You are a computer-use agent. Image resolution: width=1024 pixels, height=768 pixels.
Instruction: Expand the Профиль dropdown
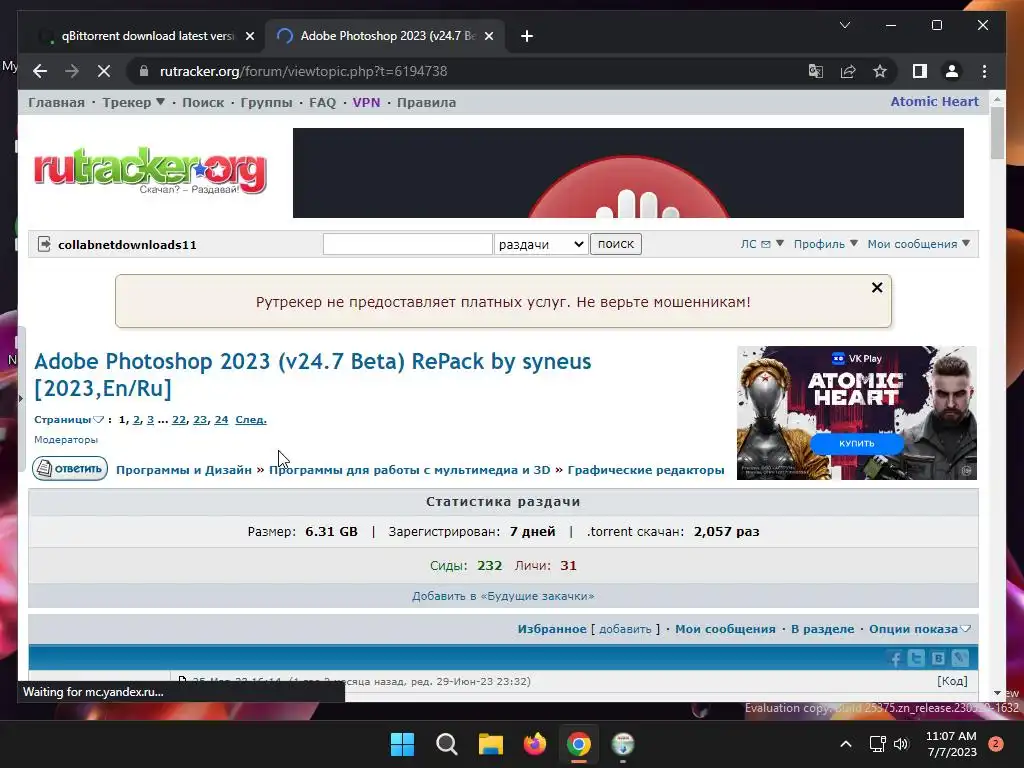[x=825, y=244]
